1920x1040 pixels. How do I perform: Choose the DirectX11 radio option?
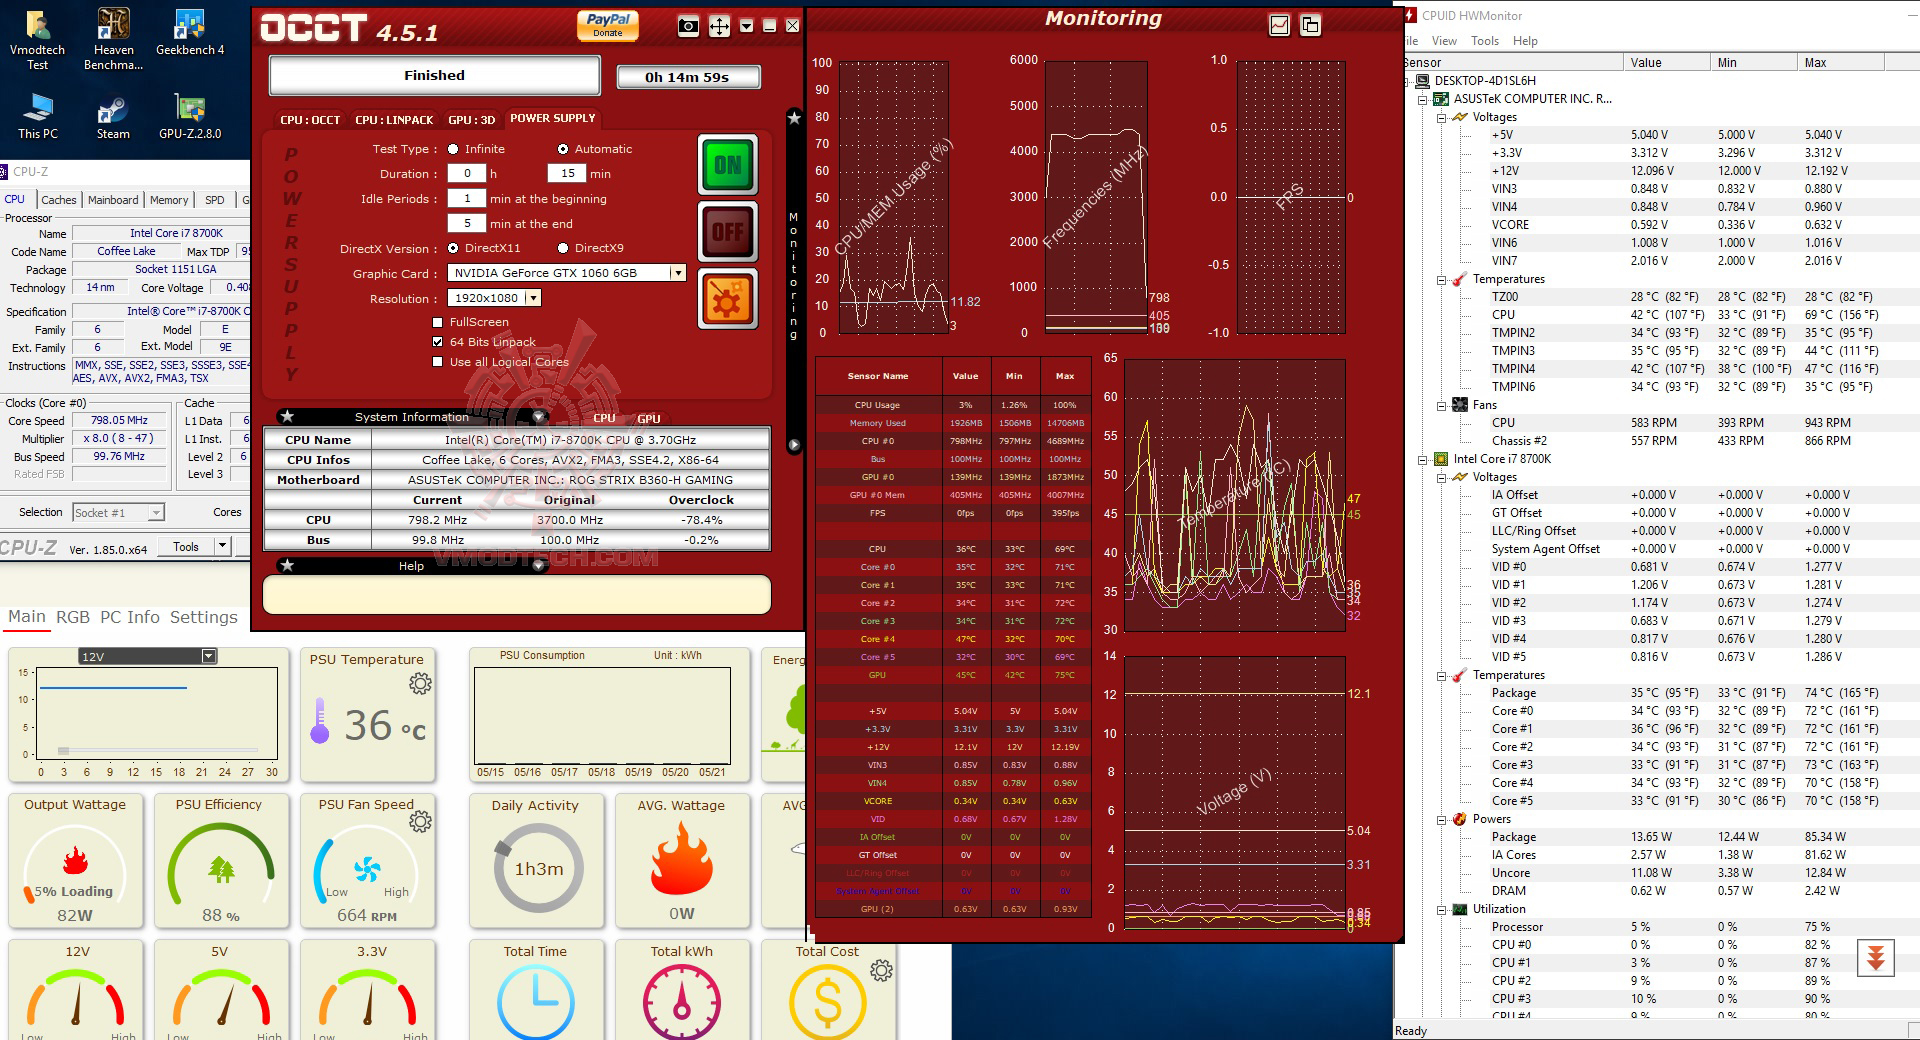click(454, 248)
